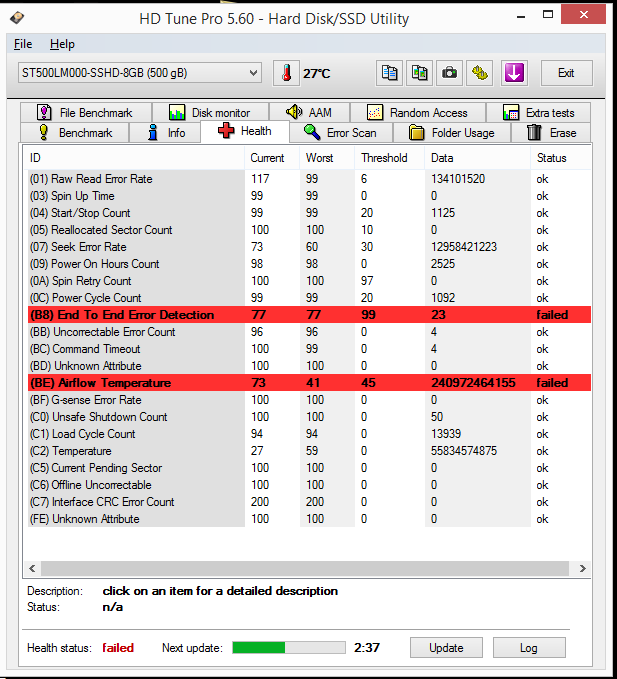Select the failed Airflow Temperature row
This screenshot has width=617, height=679.
pos(309,383)
